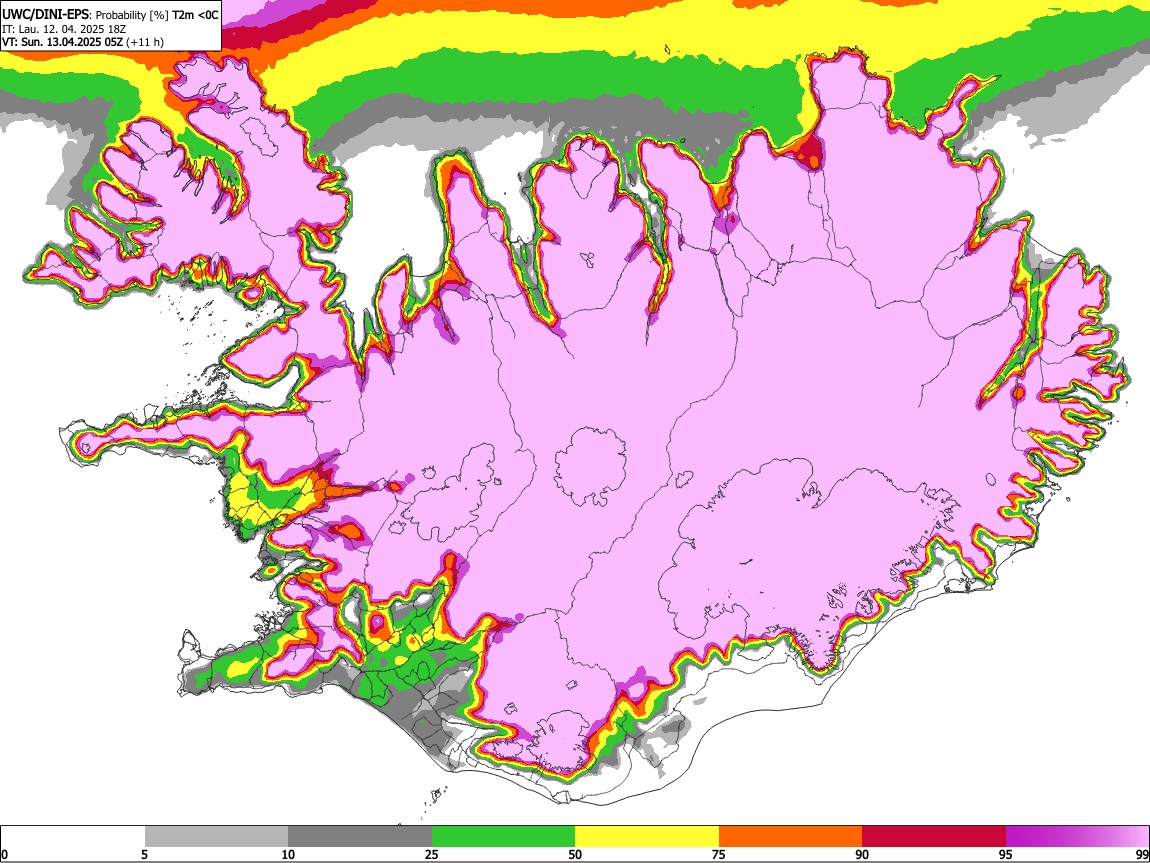Click the legend tick label '25'

pyautogui.click(x=432, y=855)
